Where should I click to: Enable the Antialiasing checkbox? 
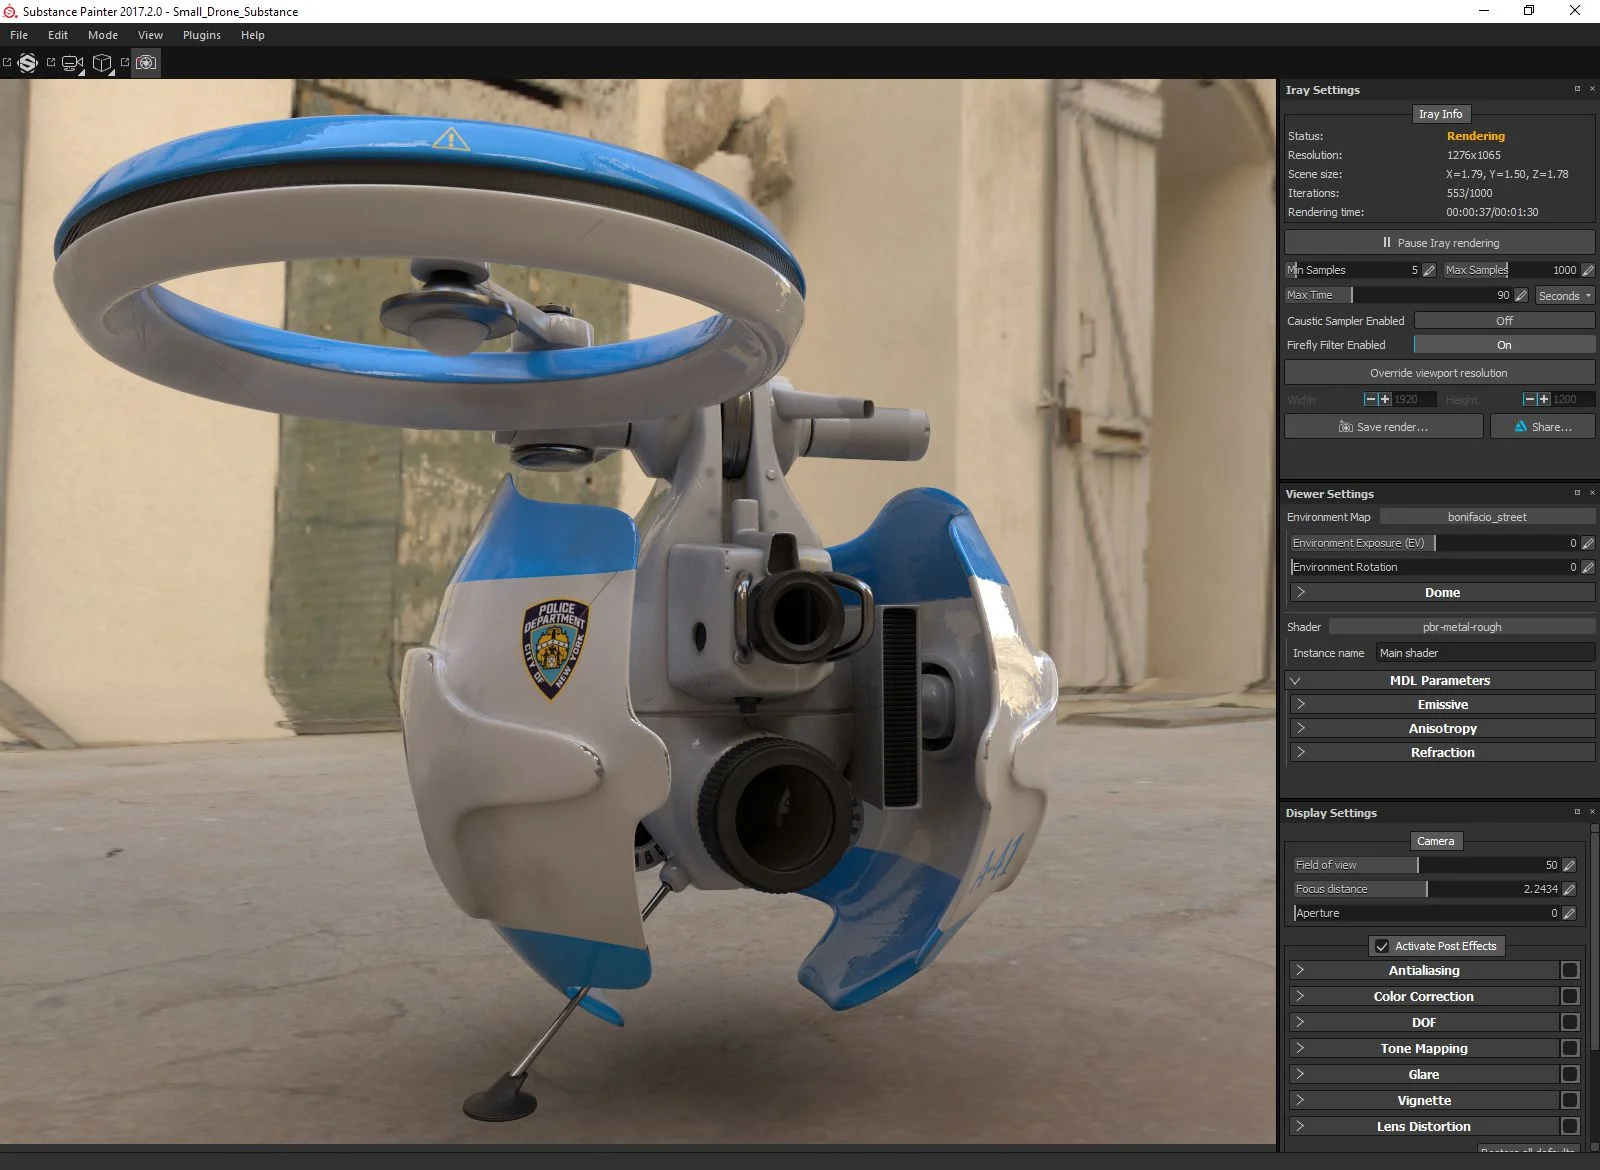(1570, 970)
